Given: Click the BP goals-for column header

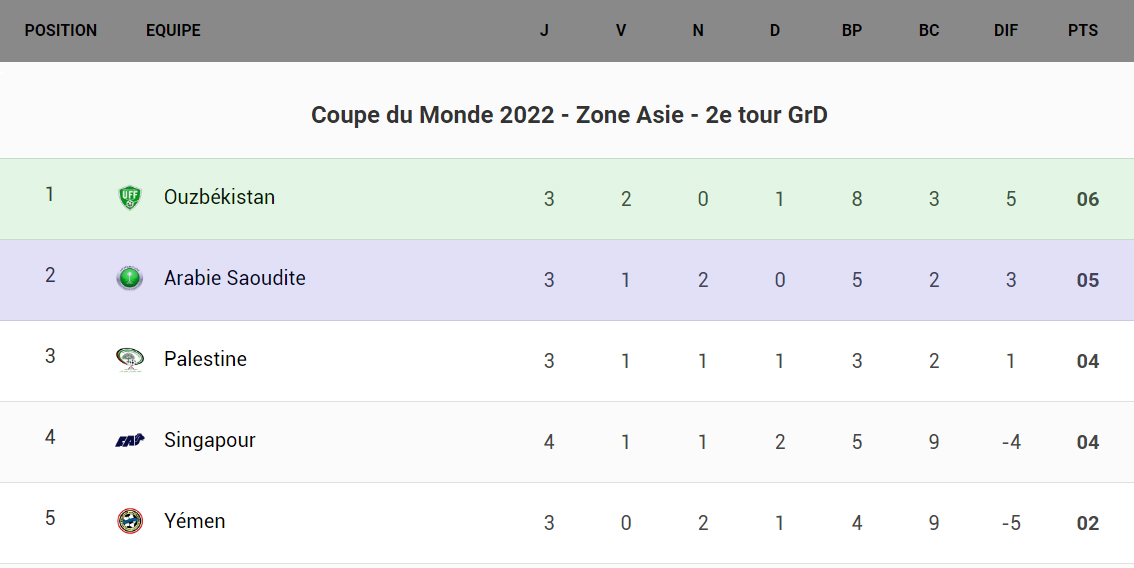Looking at the screenshot, I should [x=852, y=31].
